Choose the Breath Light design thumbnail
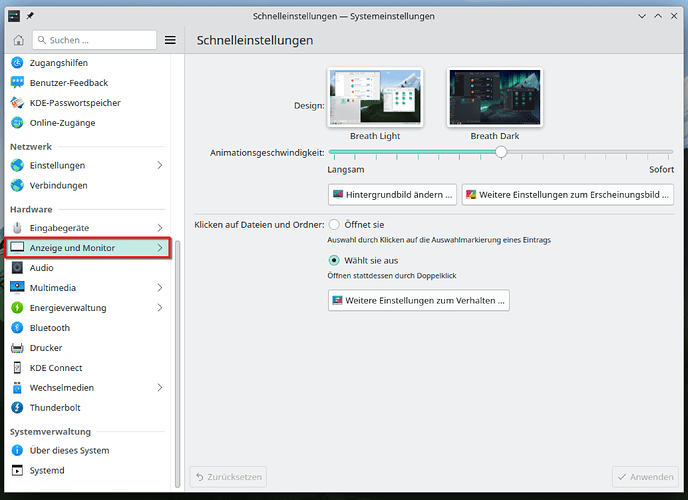 pos(375,97)
